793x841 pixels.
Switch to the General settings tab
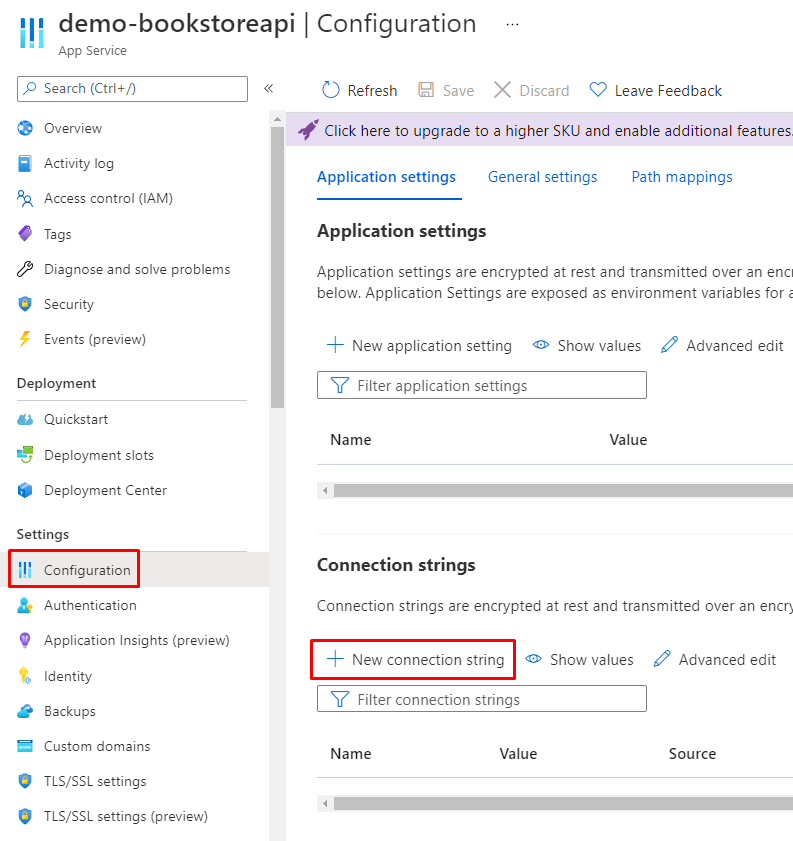[543, 177]
